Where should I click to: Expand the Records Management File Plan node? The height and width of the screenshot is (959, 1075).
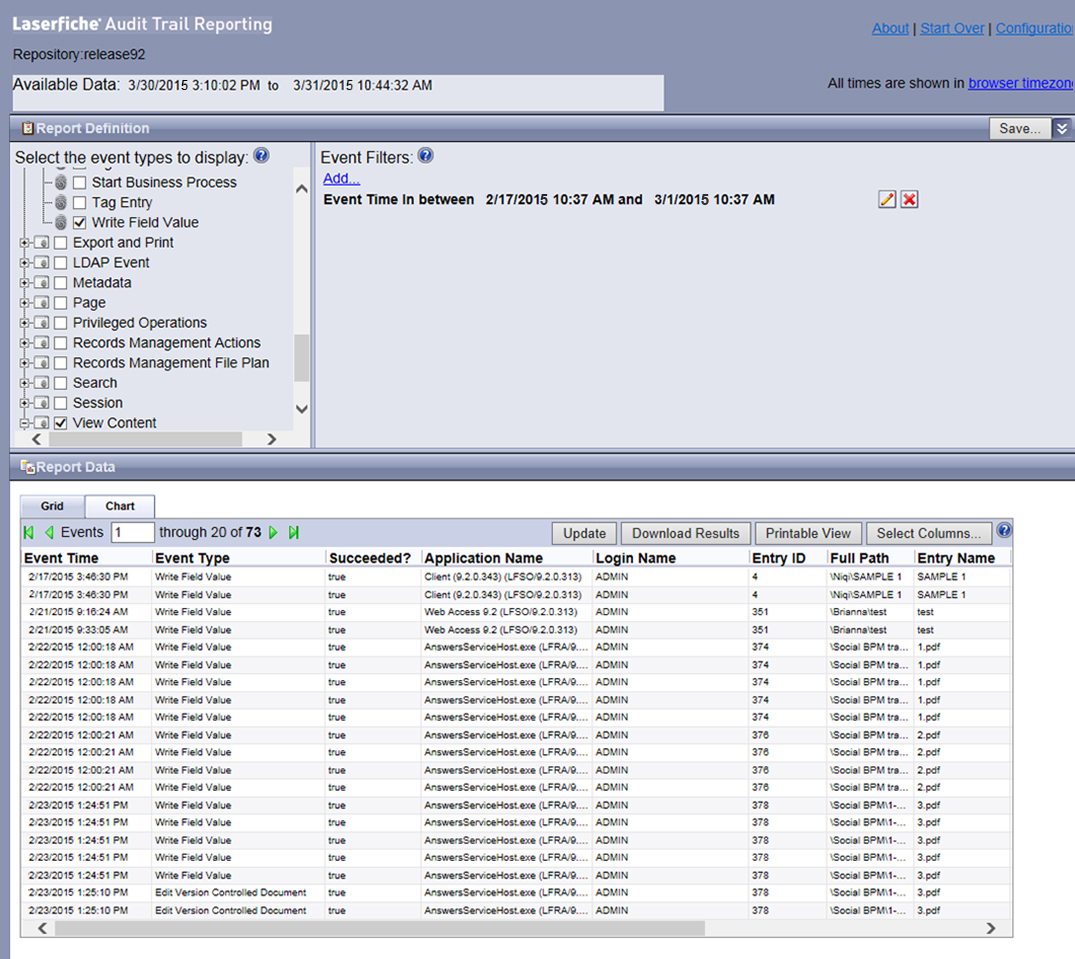click(25, 363)
